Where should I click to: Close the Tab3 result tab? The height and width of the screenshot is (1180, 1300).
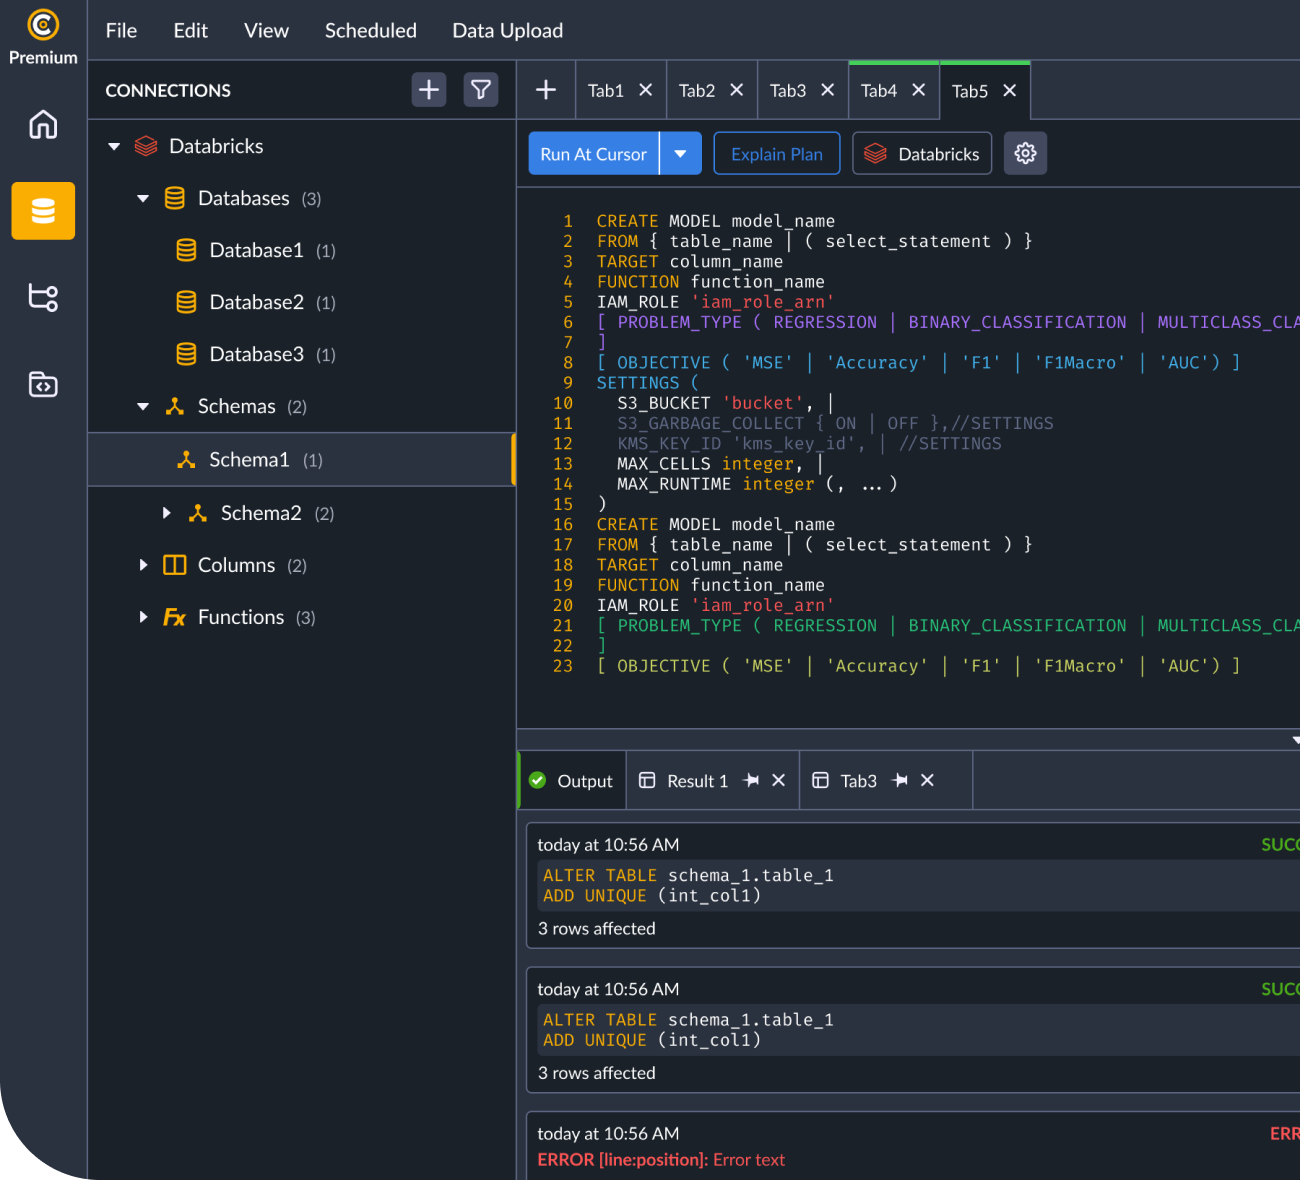928,780
